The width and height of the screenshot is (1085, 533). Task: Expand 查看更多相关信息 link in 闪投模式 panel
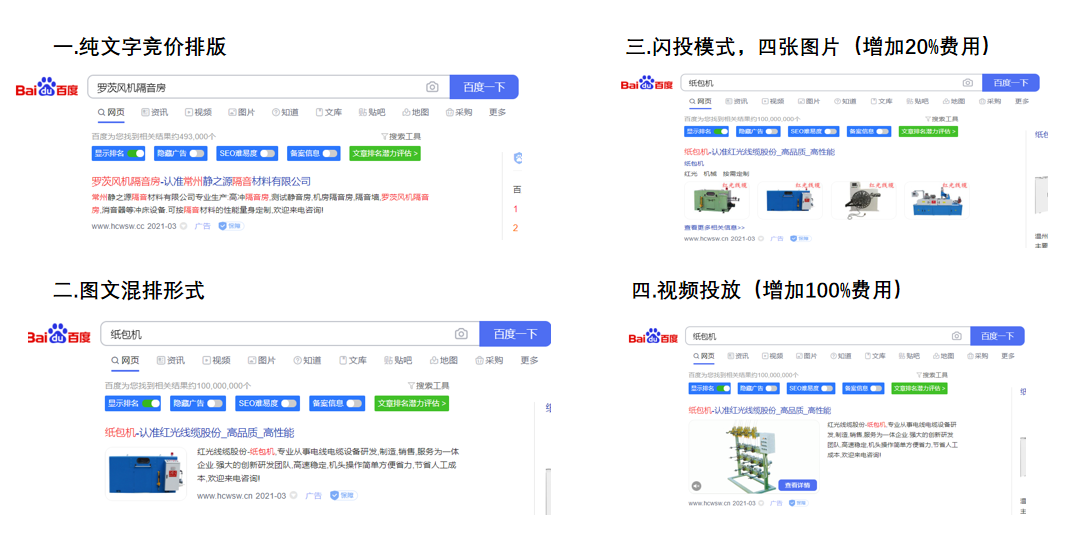pyautogui.click(x=714, y=228)
